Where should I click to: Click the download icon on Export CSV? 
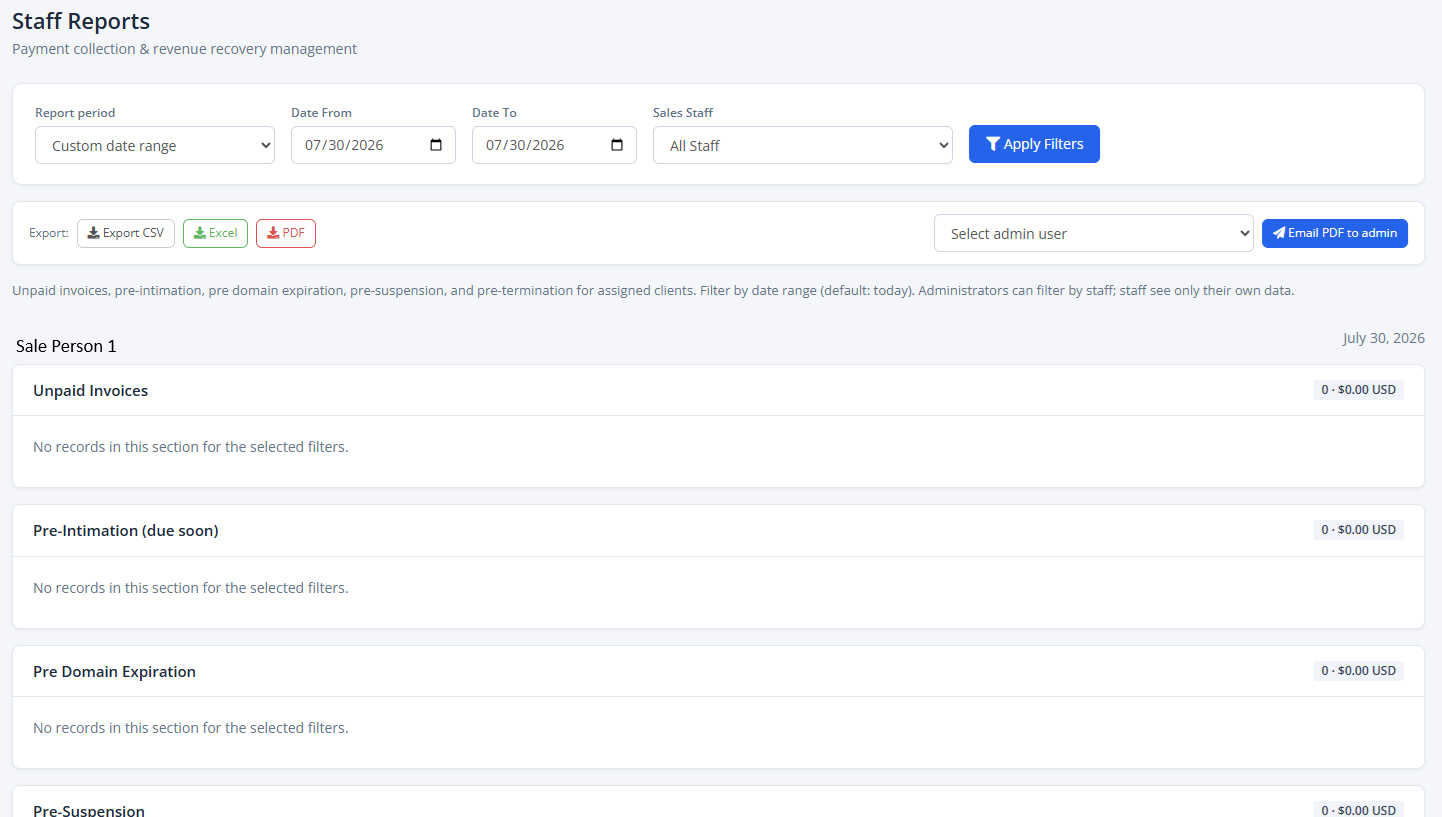(x=93, y=233)
